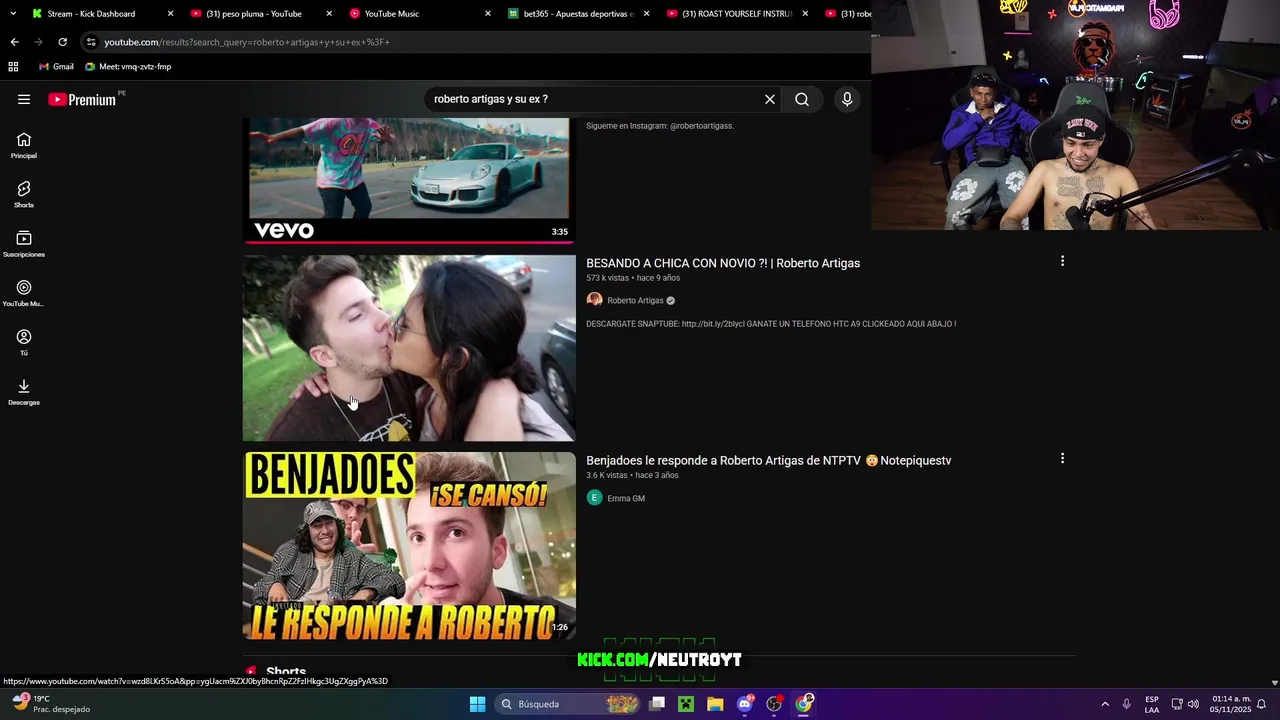Open Gmail bookmark

click(56, 66)
